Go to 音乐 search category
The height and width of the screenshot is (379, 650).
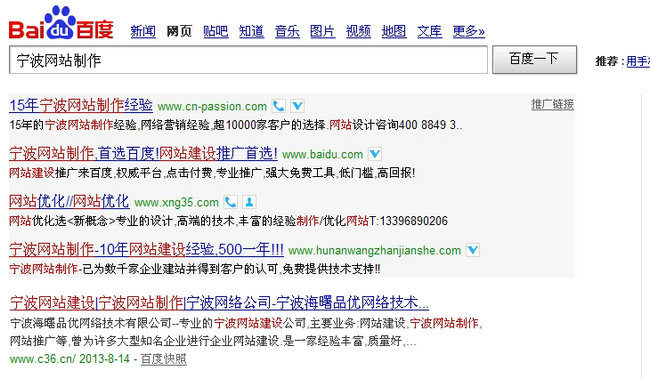287,32
